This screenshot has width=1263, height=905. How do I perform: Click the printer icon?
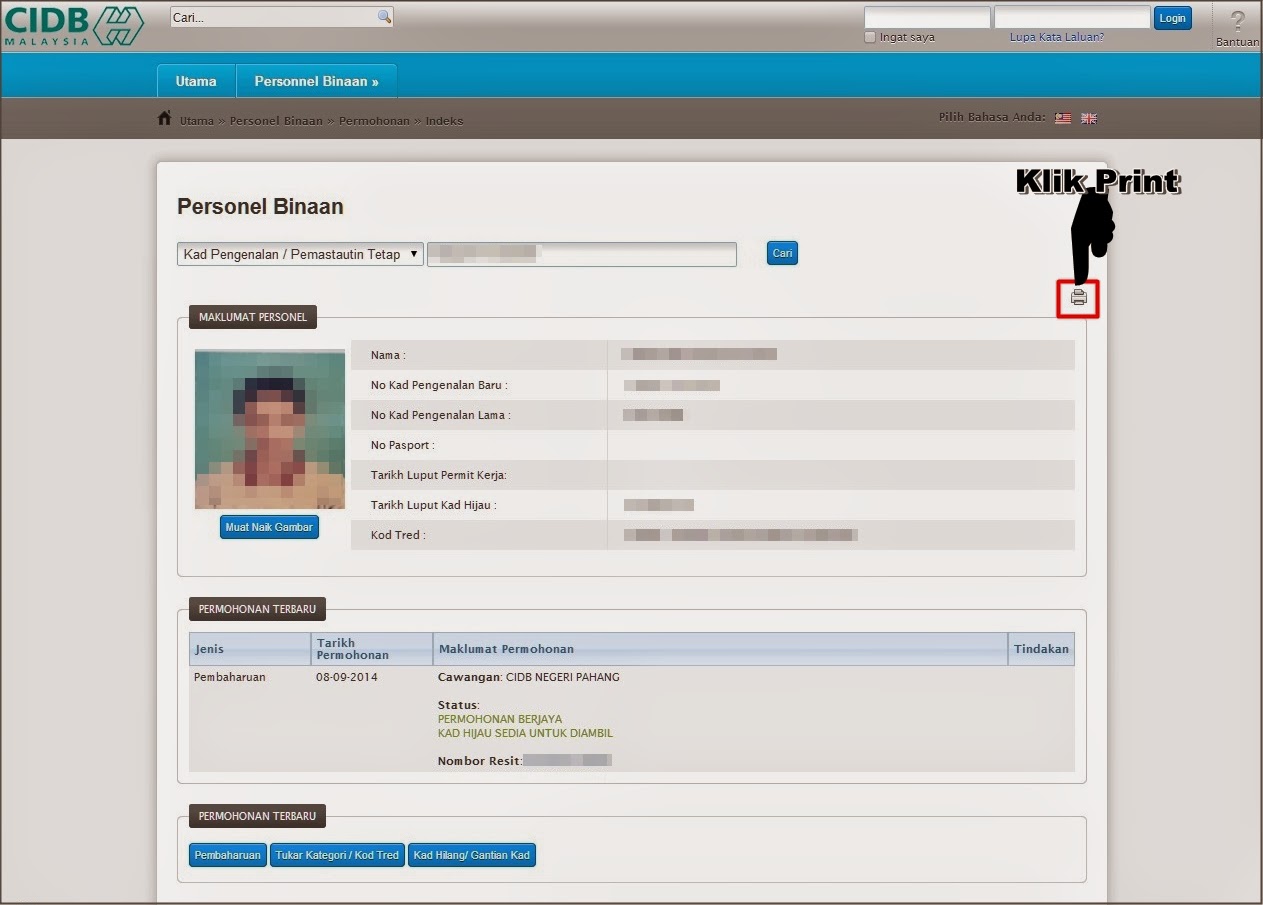pos(1078,298)
